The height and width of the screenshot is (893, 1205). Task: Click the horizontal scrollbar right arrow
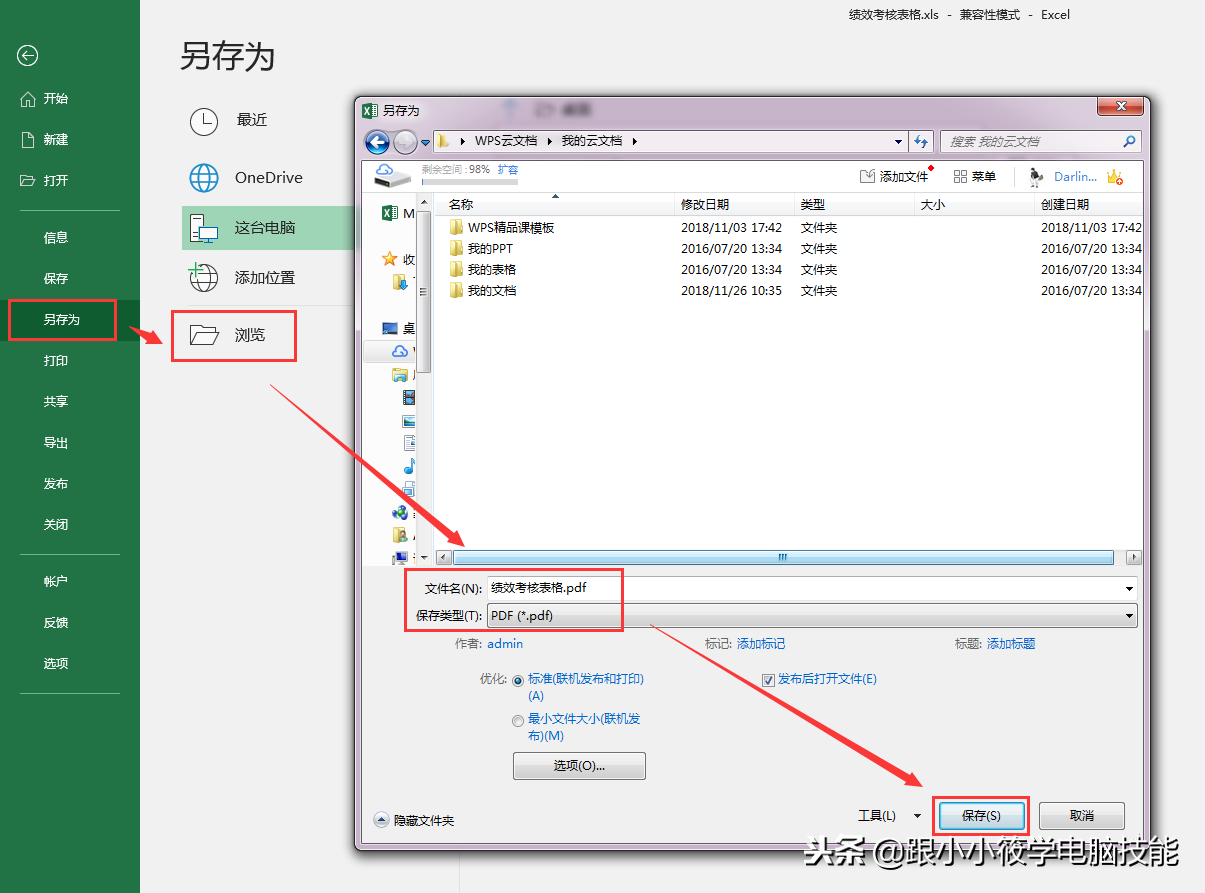click(x=1134, y=557)
